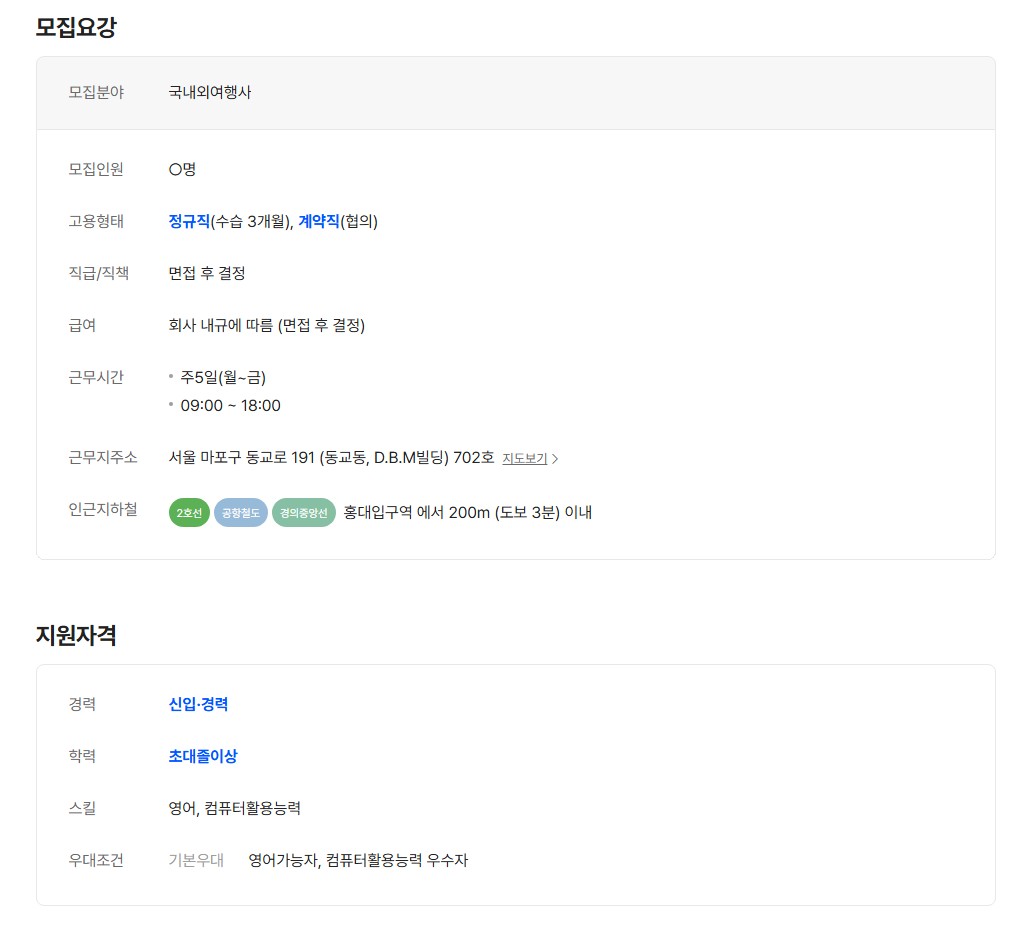This screenshot has width=1029, height=927.
Task: Select the 계약직 contract type link
Action: (x=319, y=221)
